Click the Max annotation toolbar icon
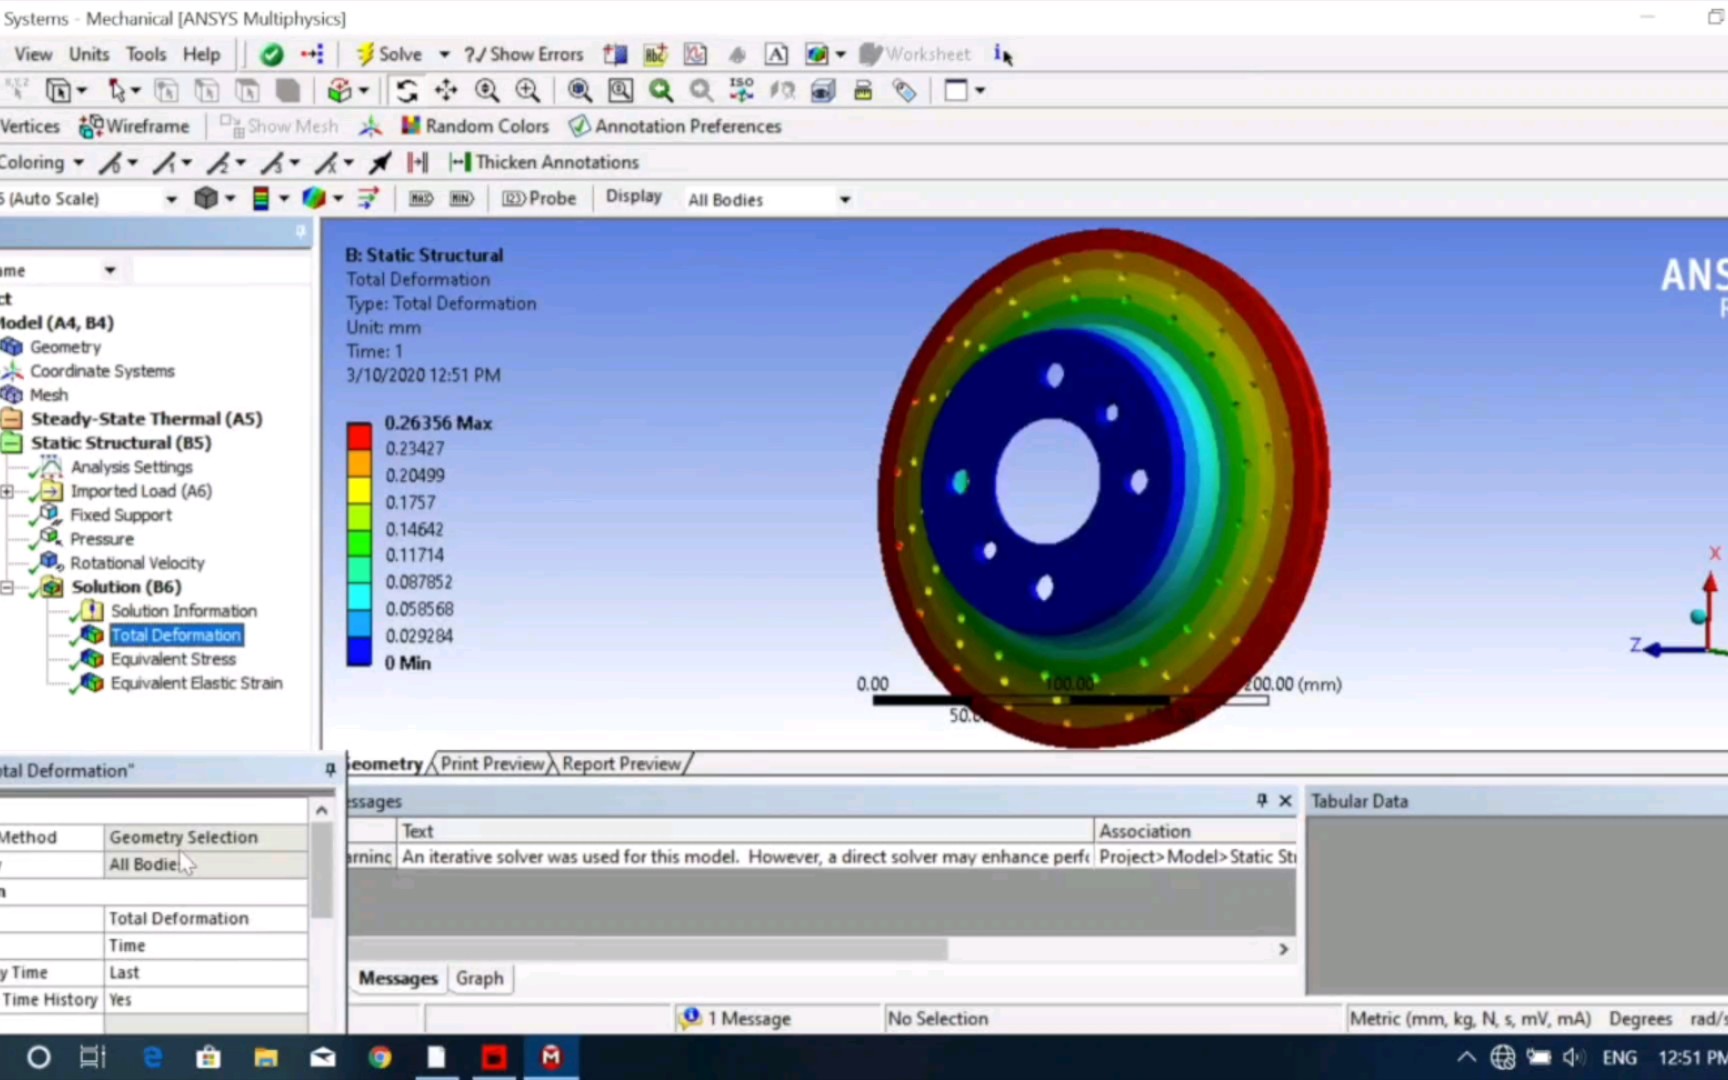 pyautogui.click(x=420, y=199)
